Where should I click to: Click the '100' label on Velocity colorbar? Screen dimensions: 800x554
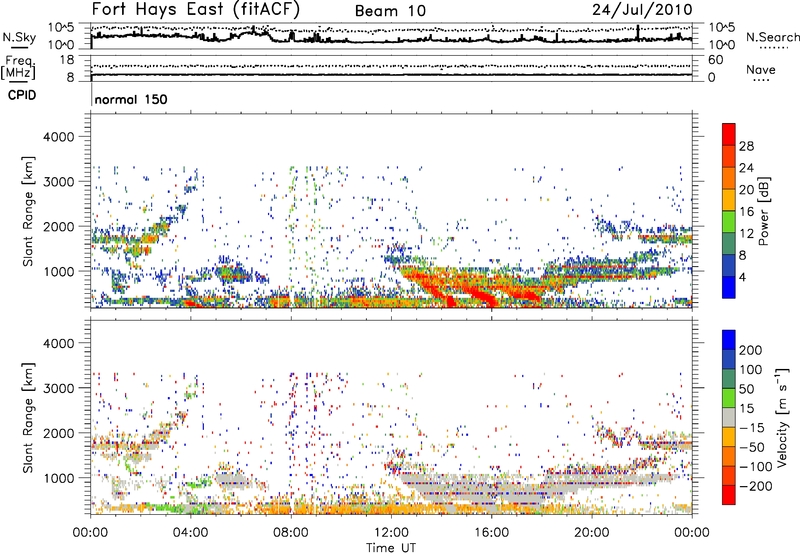(751, 370)
